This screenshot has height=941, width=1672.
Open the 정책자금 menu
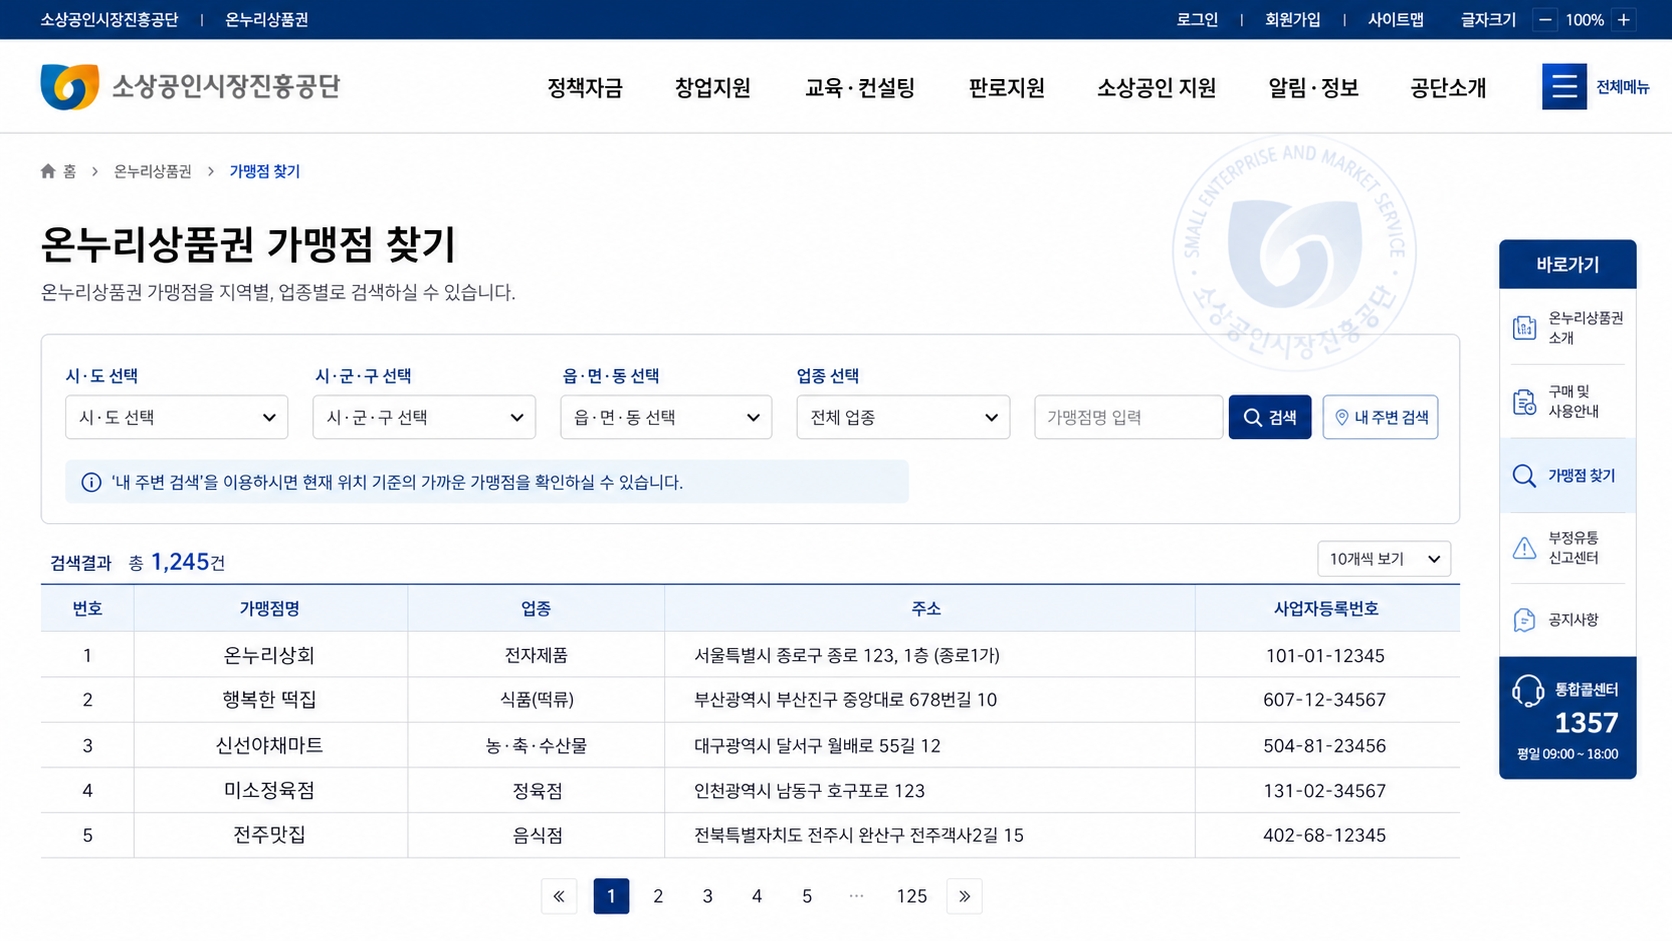click(x=585, y=88)
